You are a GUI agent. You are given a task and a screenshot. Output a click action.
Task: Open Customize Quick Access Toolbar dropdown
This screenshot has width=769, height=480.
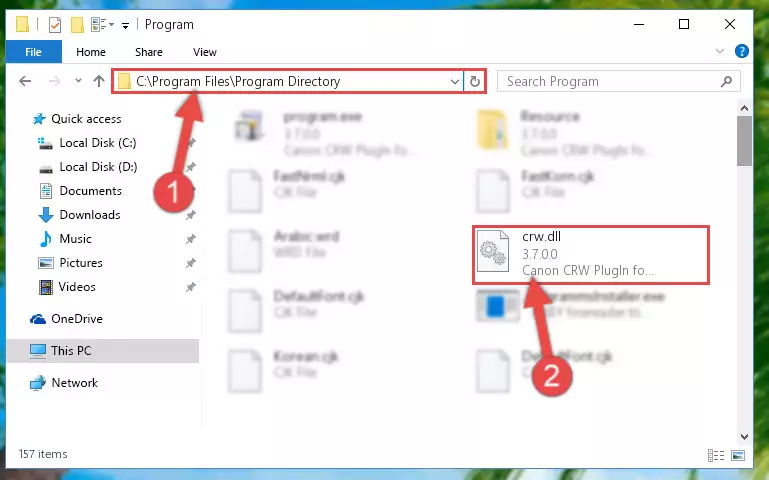click(x=126, y=25)
